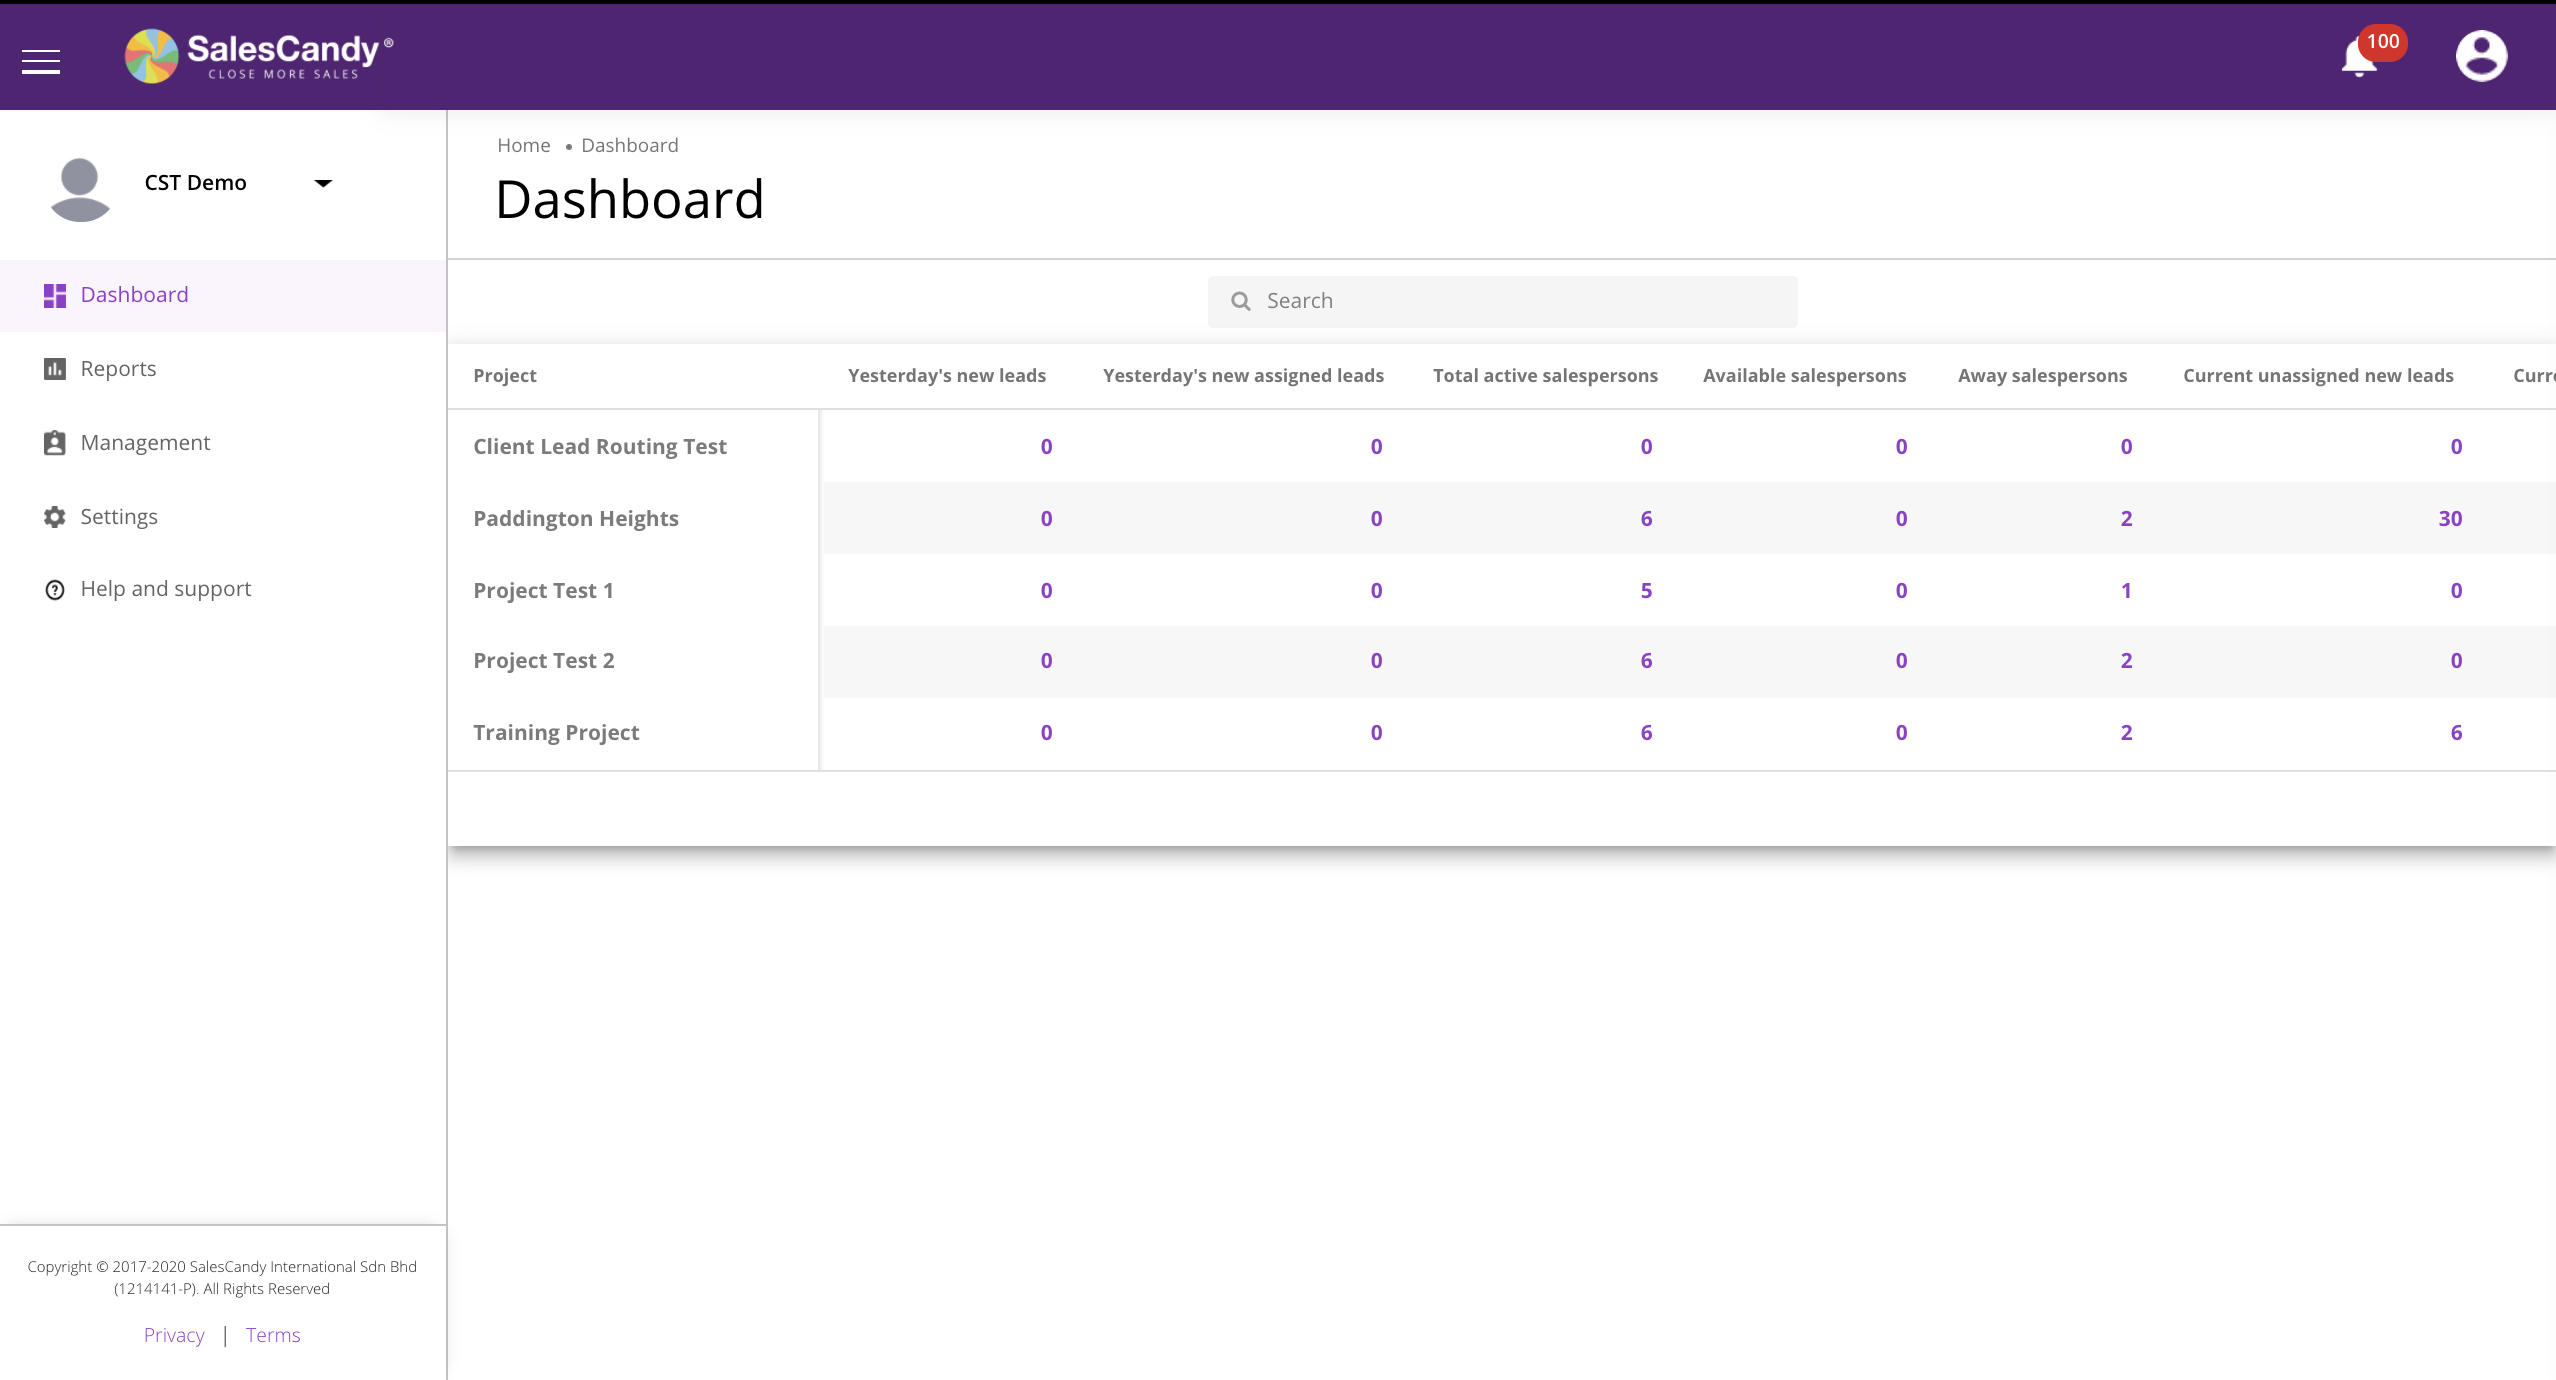The image size is (2556, 1380).
Task: Click the Management badge icon
Action: (55, 443)
